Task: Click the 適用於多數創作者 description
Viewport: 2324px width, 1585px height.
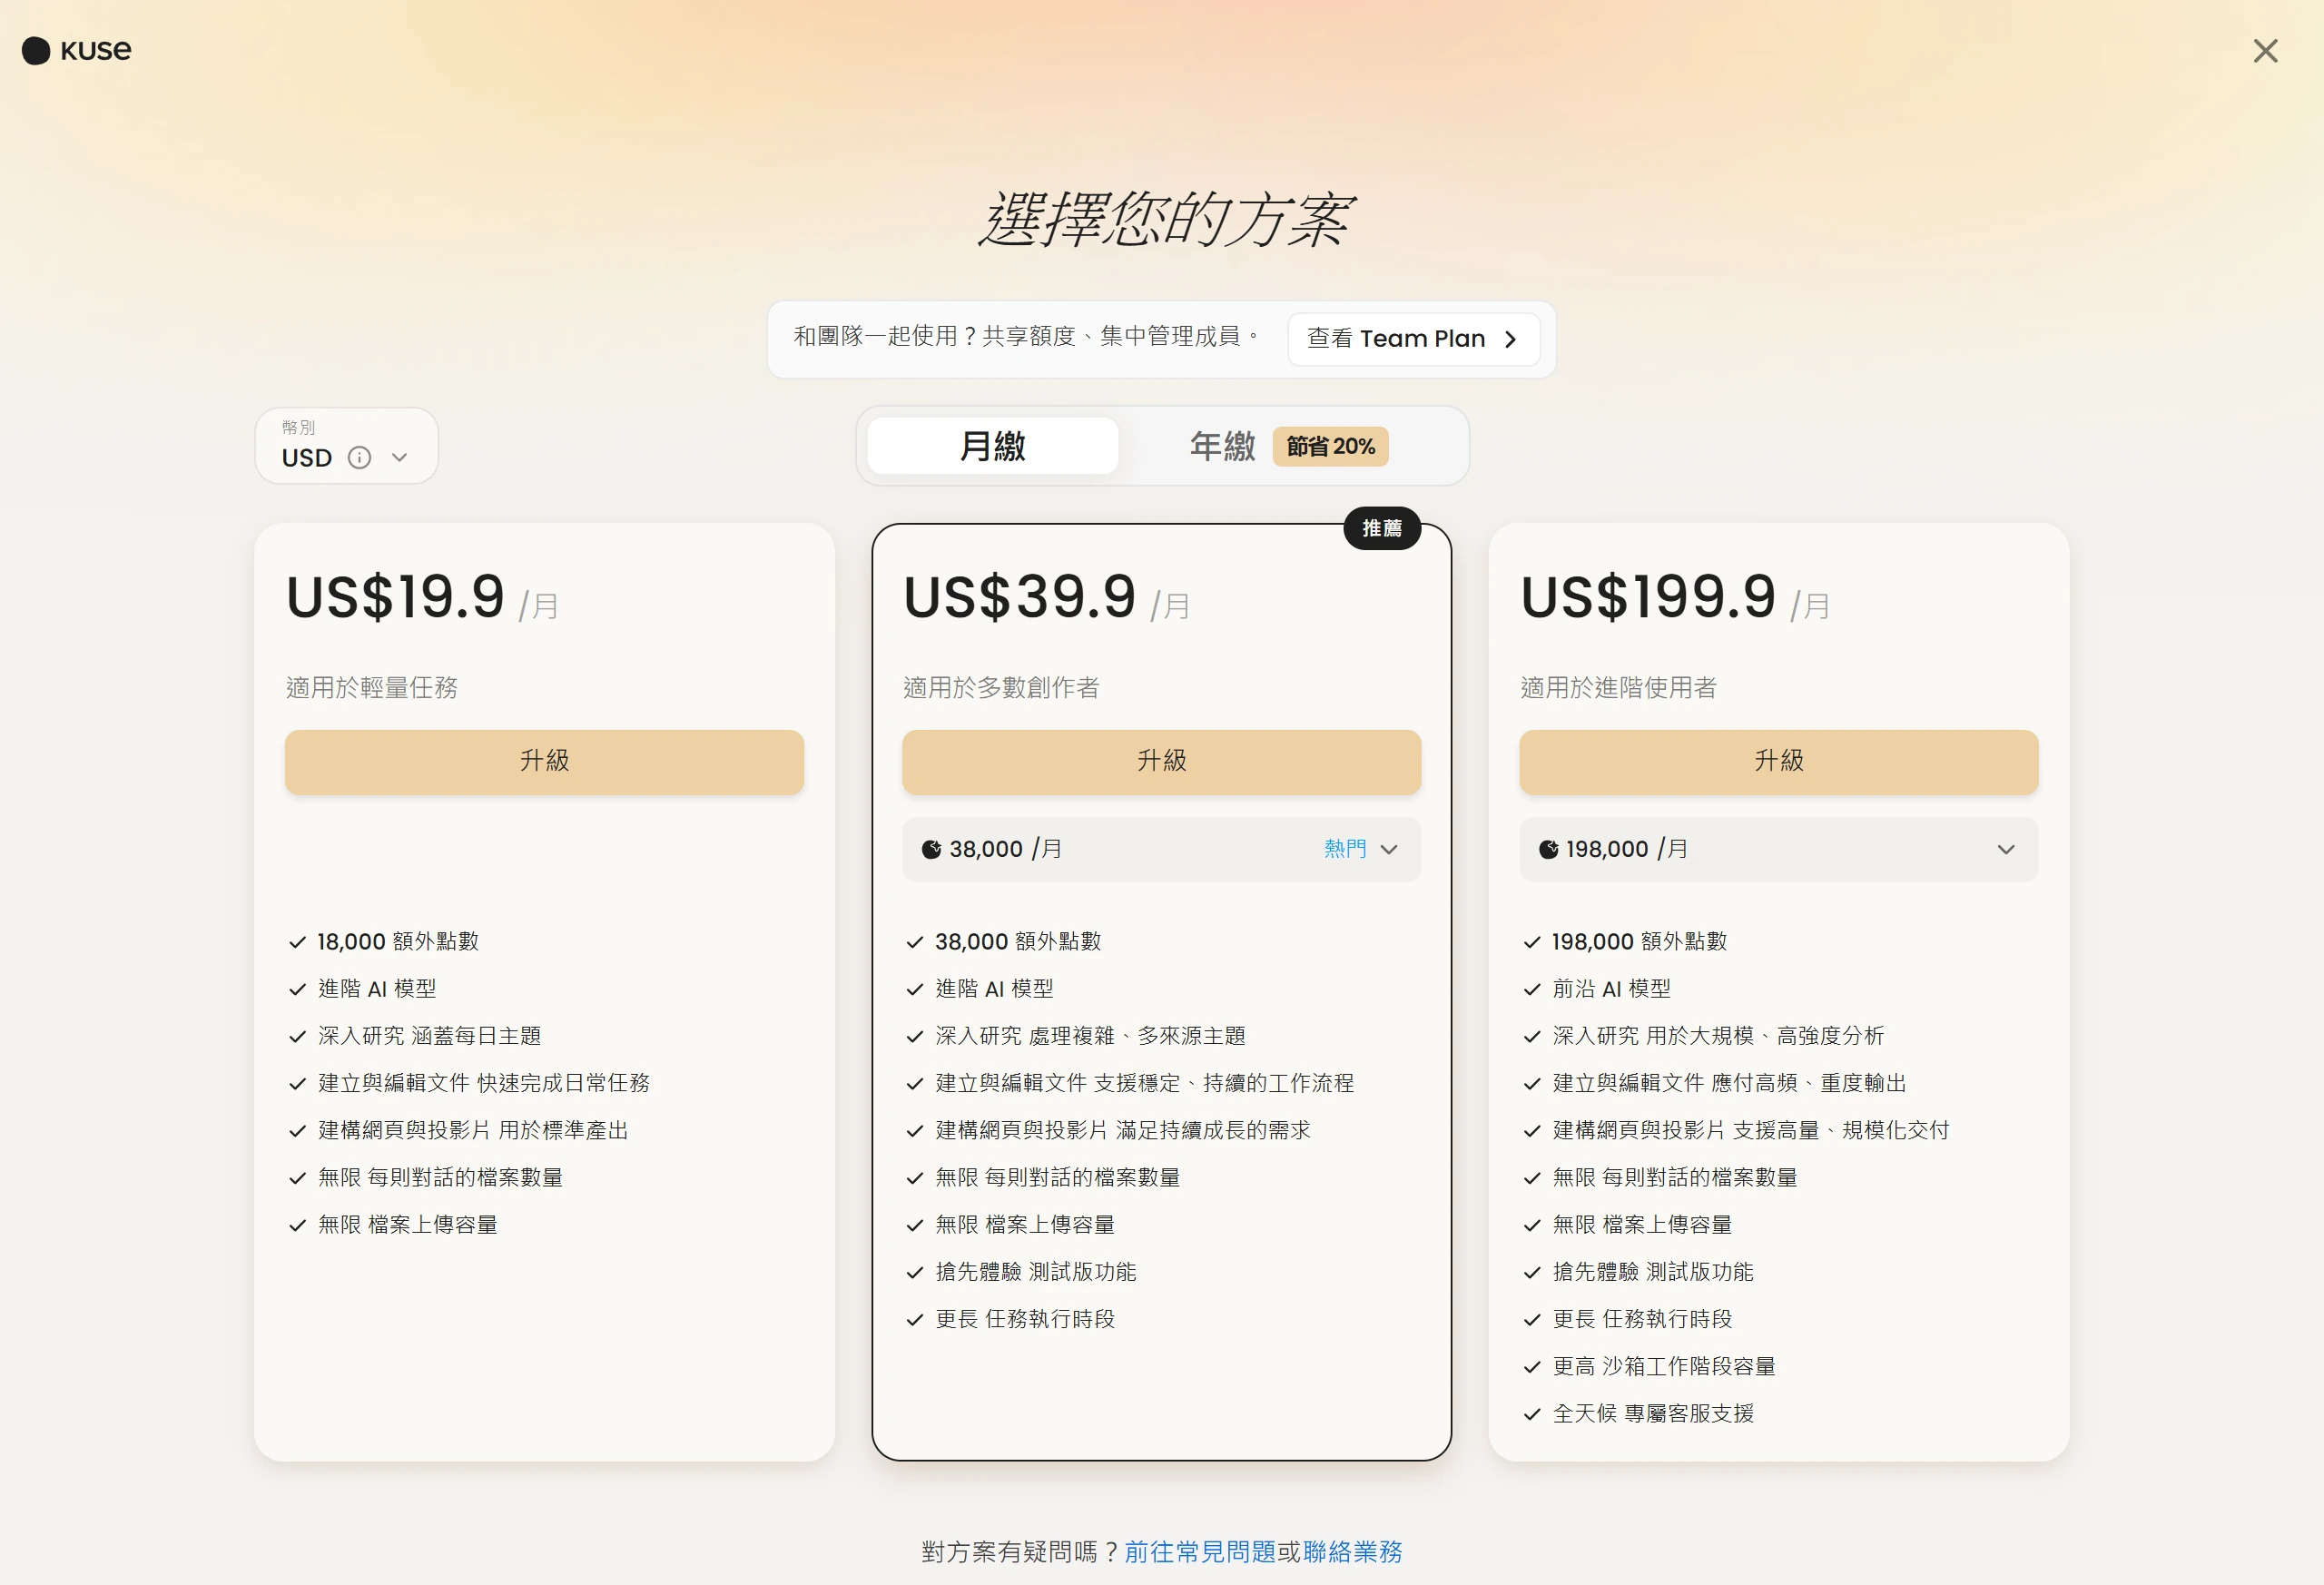Action: (1001, 687)
